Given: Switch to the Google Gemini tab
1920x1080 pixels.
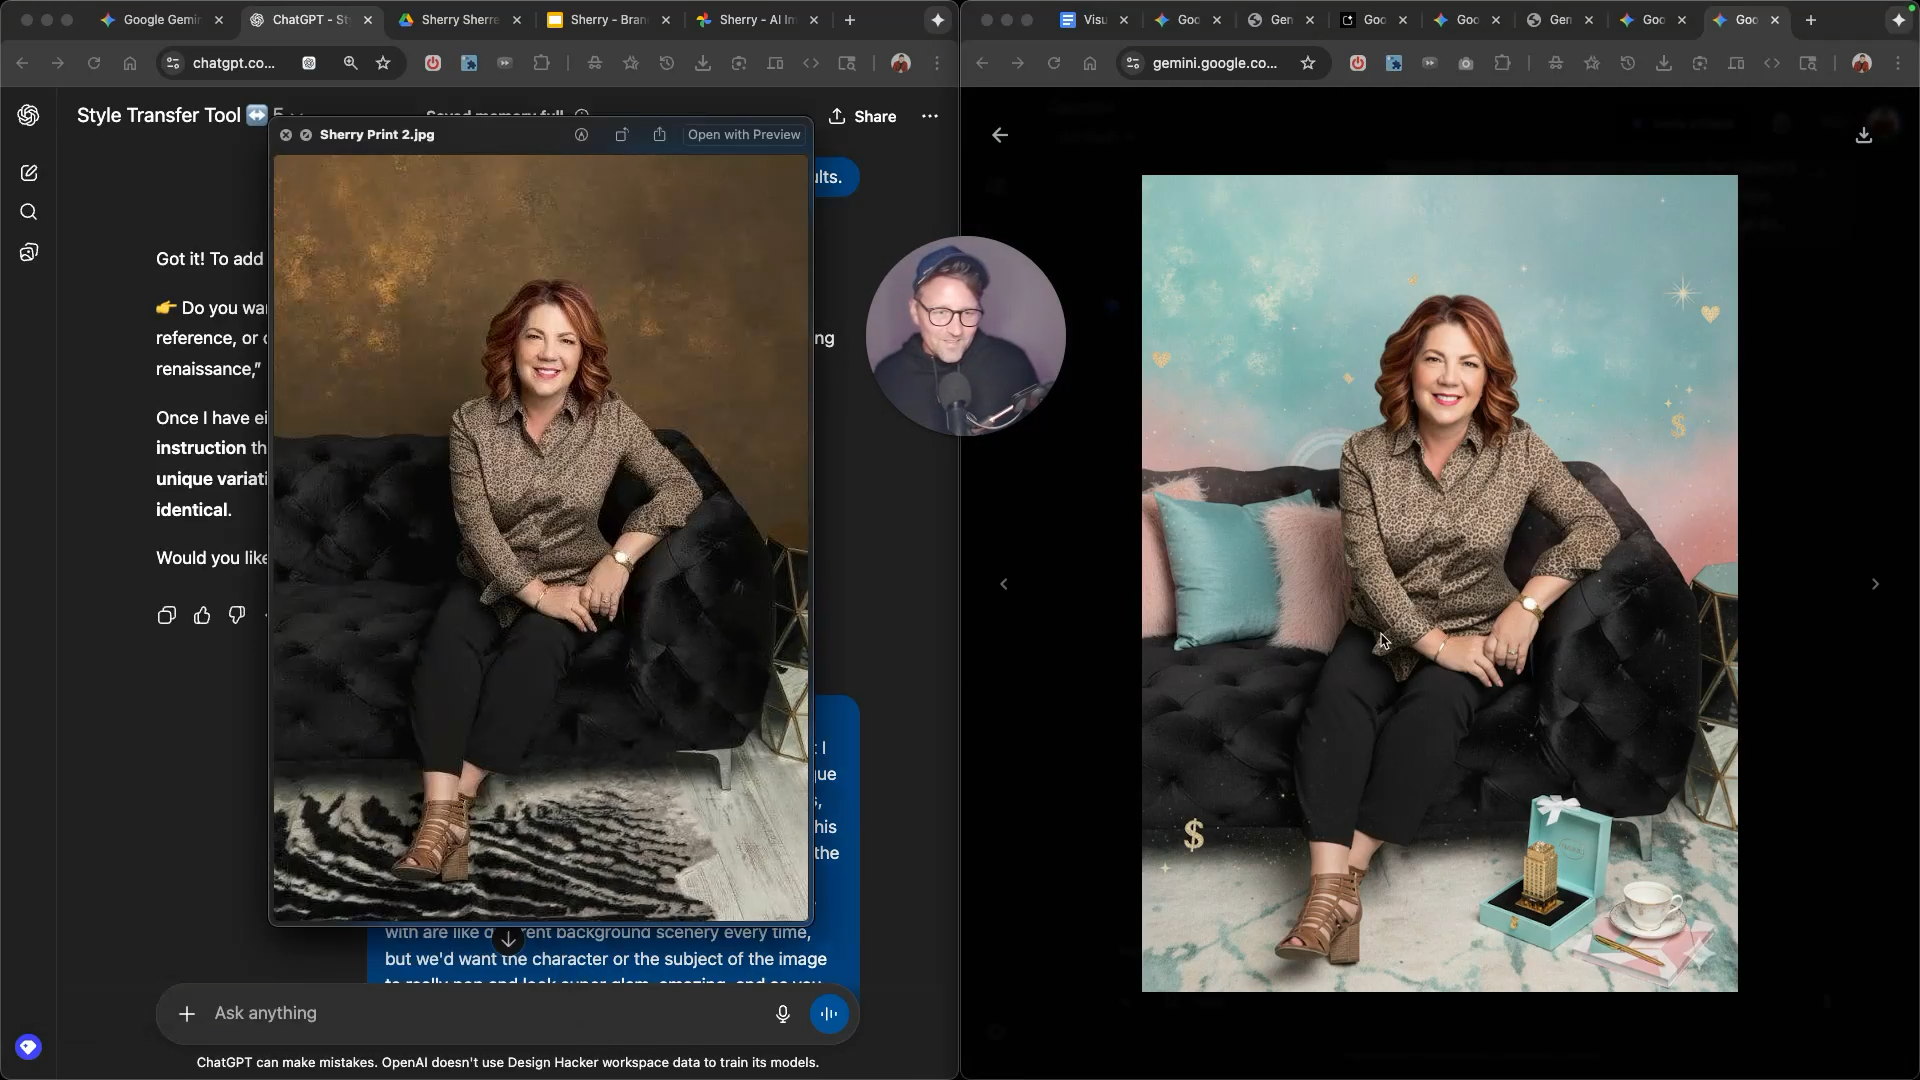Looking at the screenshot, I should pos(160,20).
